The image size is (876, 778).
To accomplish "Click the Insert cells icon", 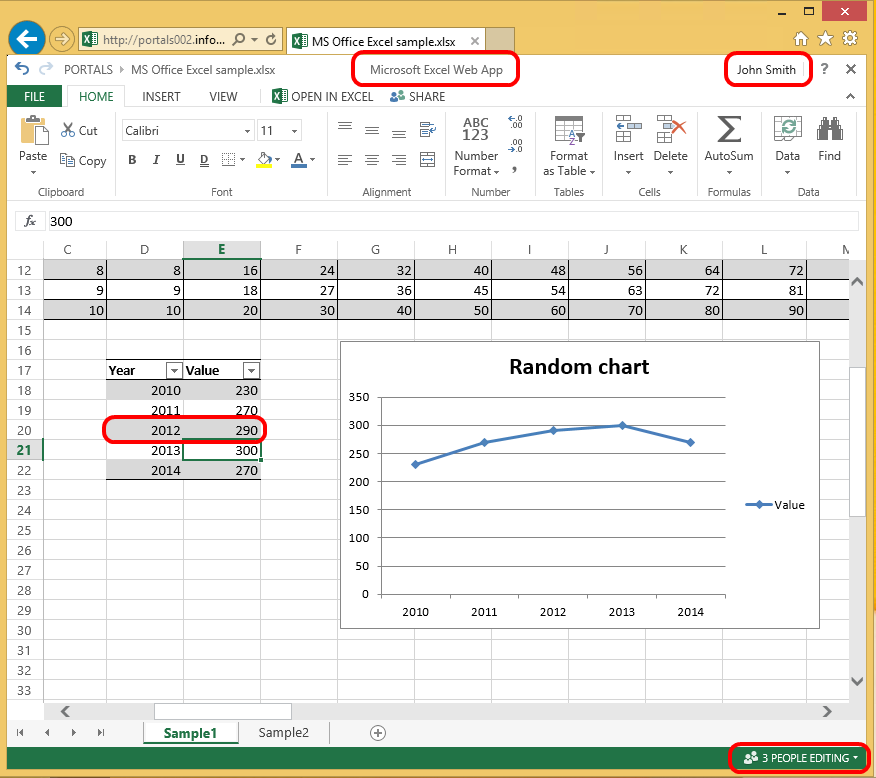I will tap(628, 128).
